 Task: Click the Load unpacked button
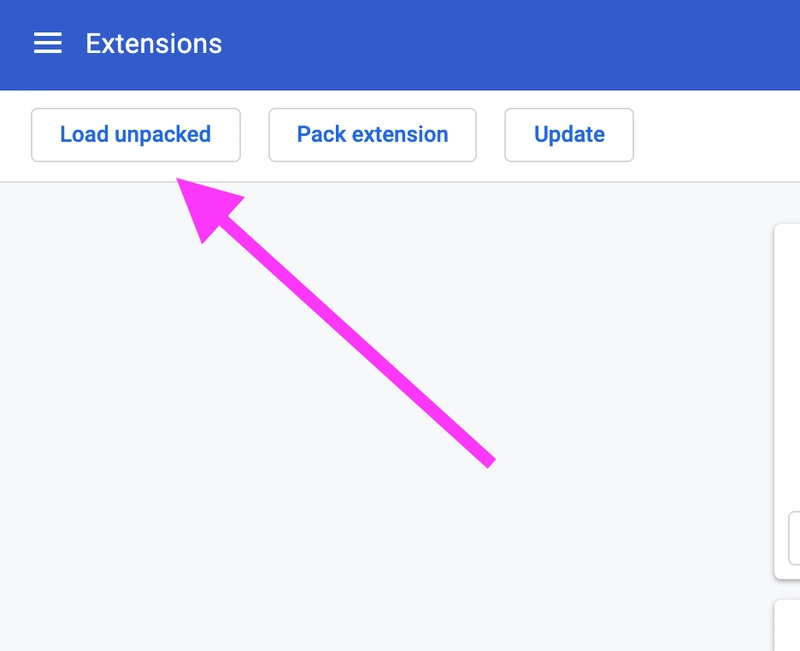[136, 135]
